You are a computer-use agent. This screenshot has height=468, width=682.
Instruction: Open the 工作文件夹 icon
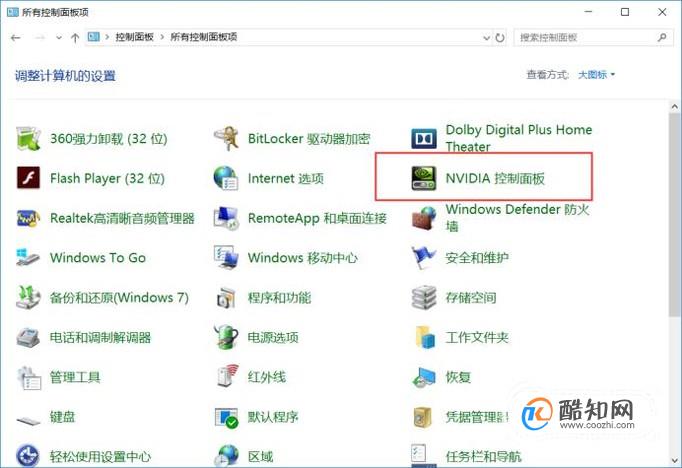tap(425, 337)
